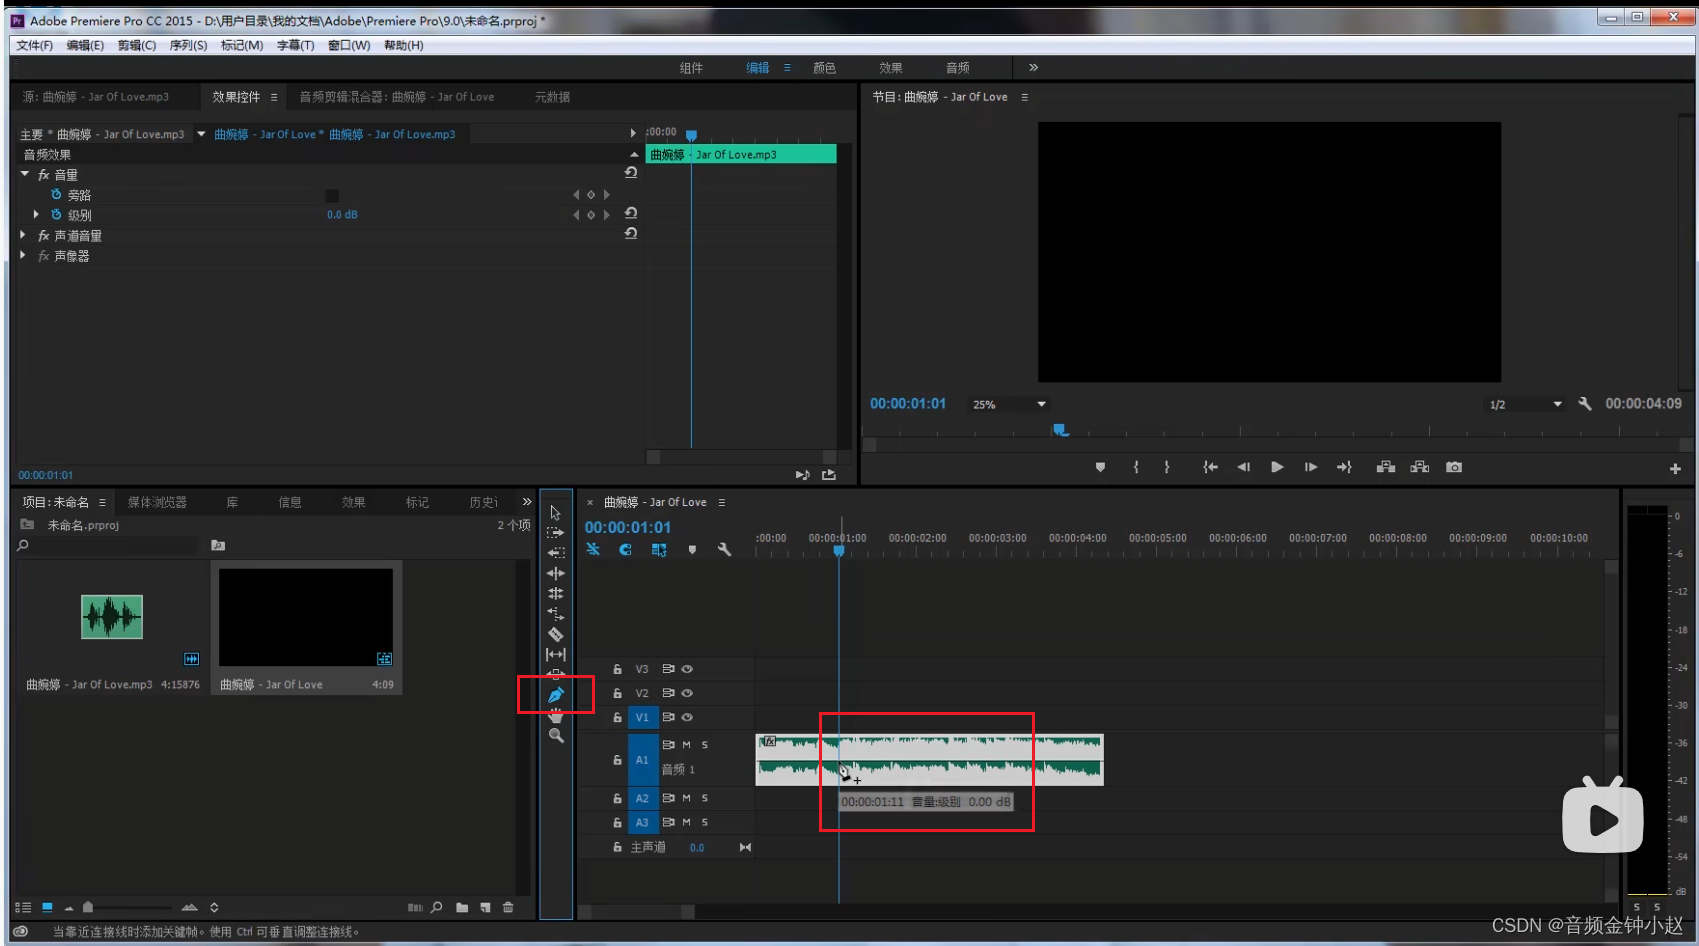This screenshot has height=946, width=1699.
Task: Toggle V1 track visibility eye
Action: [687, 717]
